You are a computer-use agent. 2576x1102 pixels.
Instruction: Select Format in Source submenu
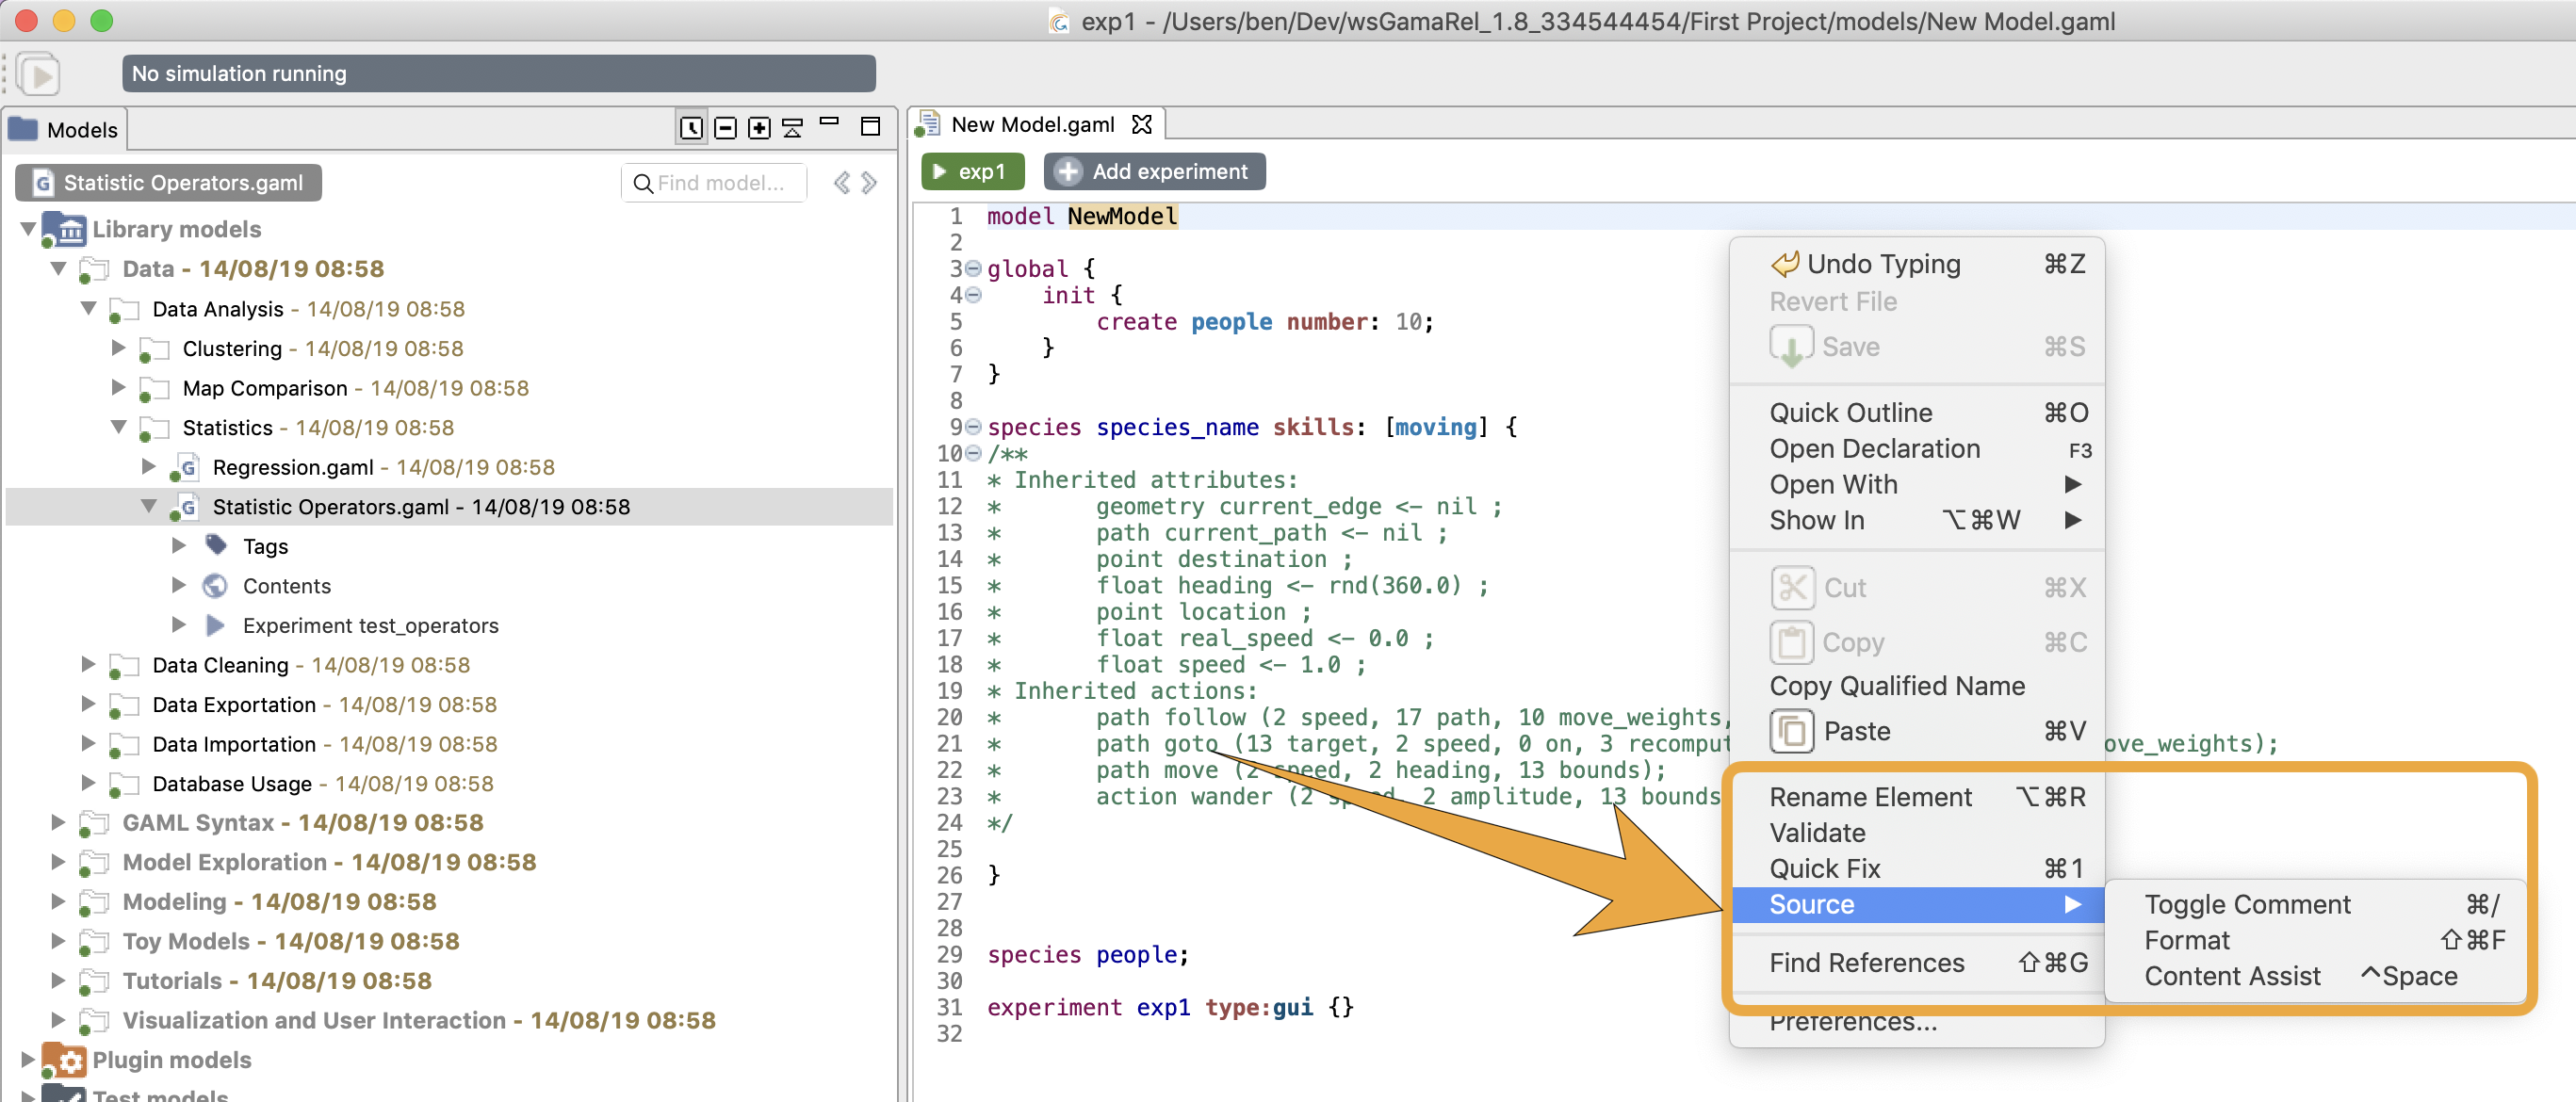(2315, 941)
